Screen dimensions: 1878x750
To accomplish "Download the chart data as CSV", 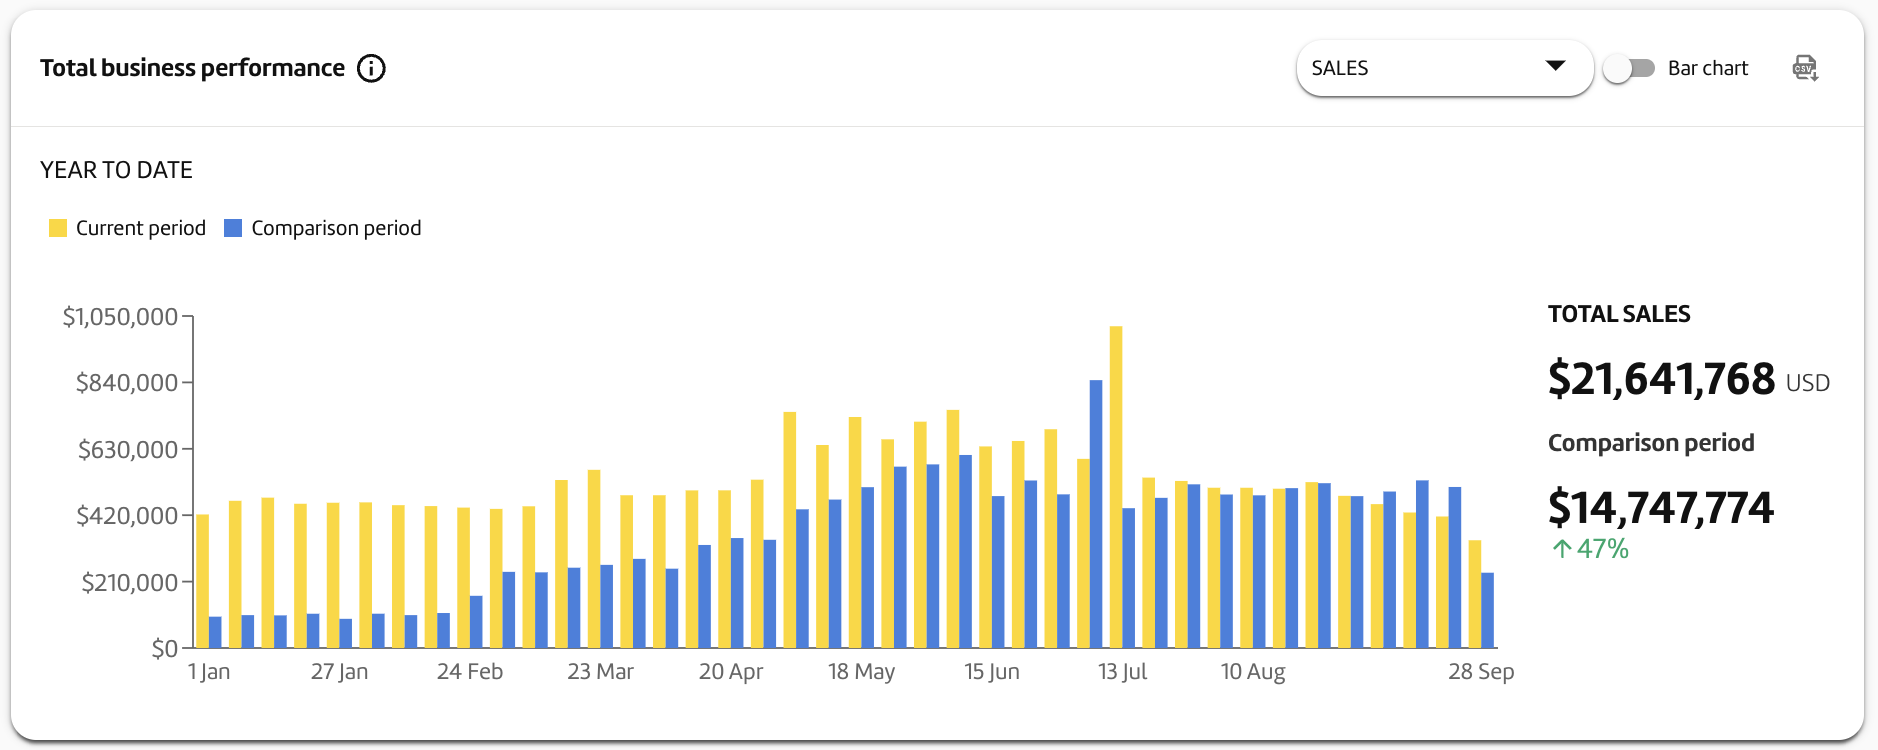I will 1804,68.
